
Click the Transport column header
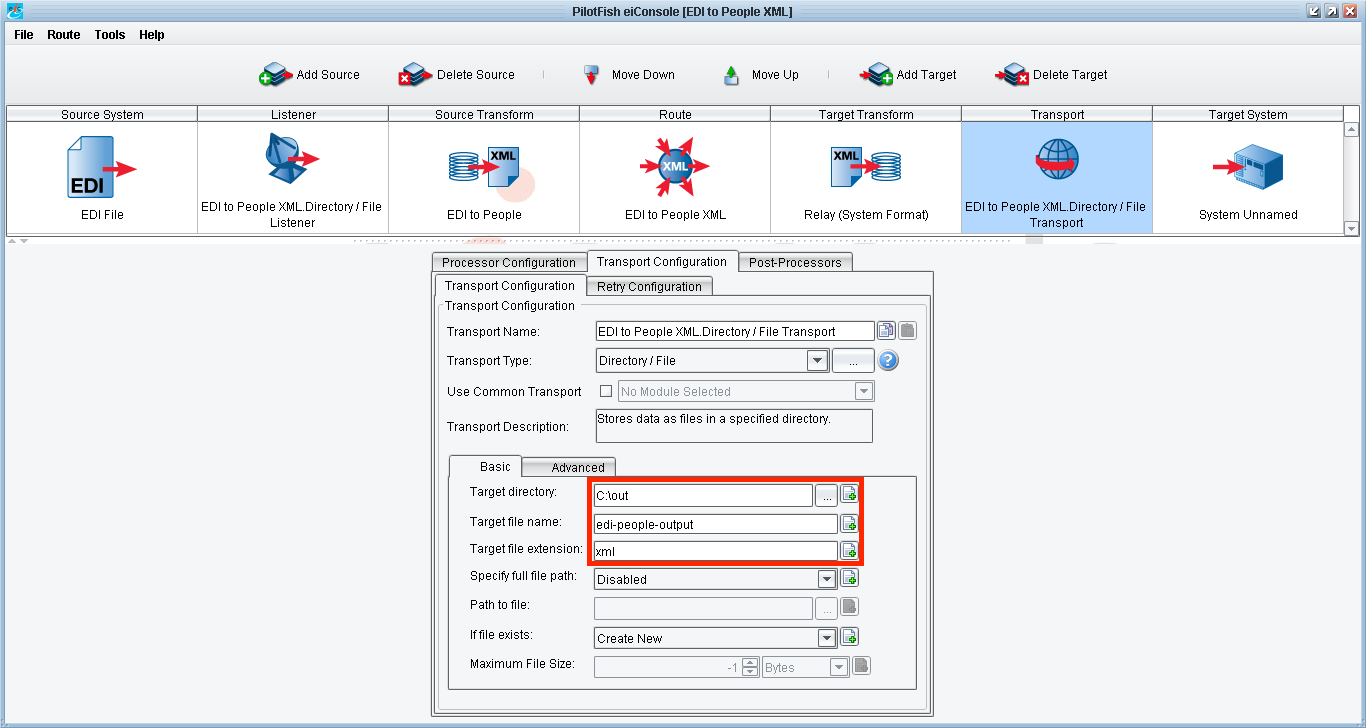(x=1057, y=114)
